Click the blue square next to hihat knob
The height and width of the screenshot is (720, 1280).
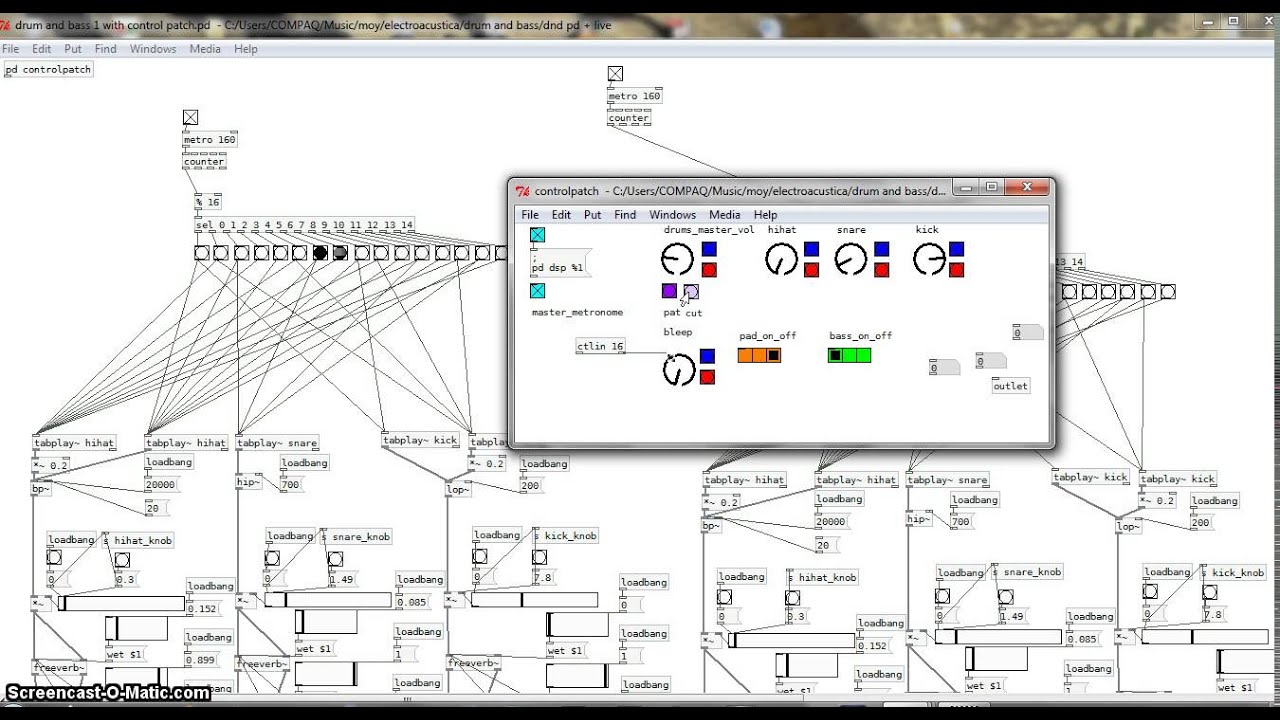point(812,249)
